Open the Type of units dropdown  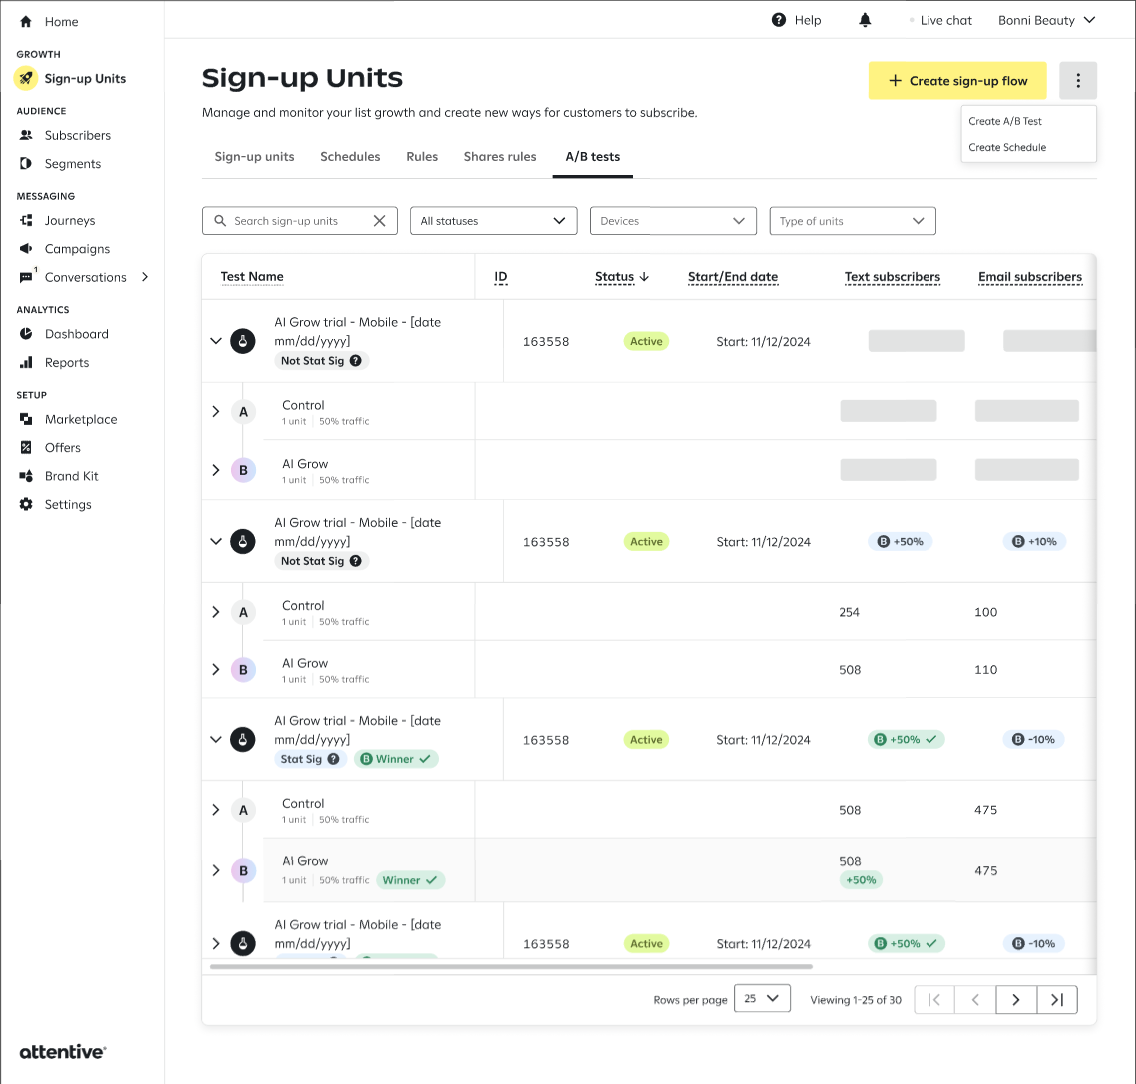852,221
